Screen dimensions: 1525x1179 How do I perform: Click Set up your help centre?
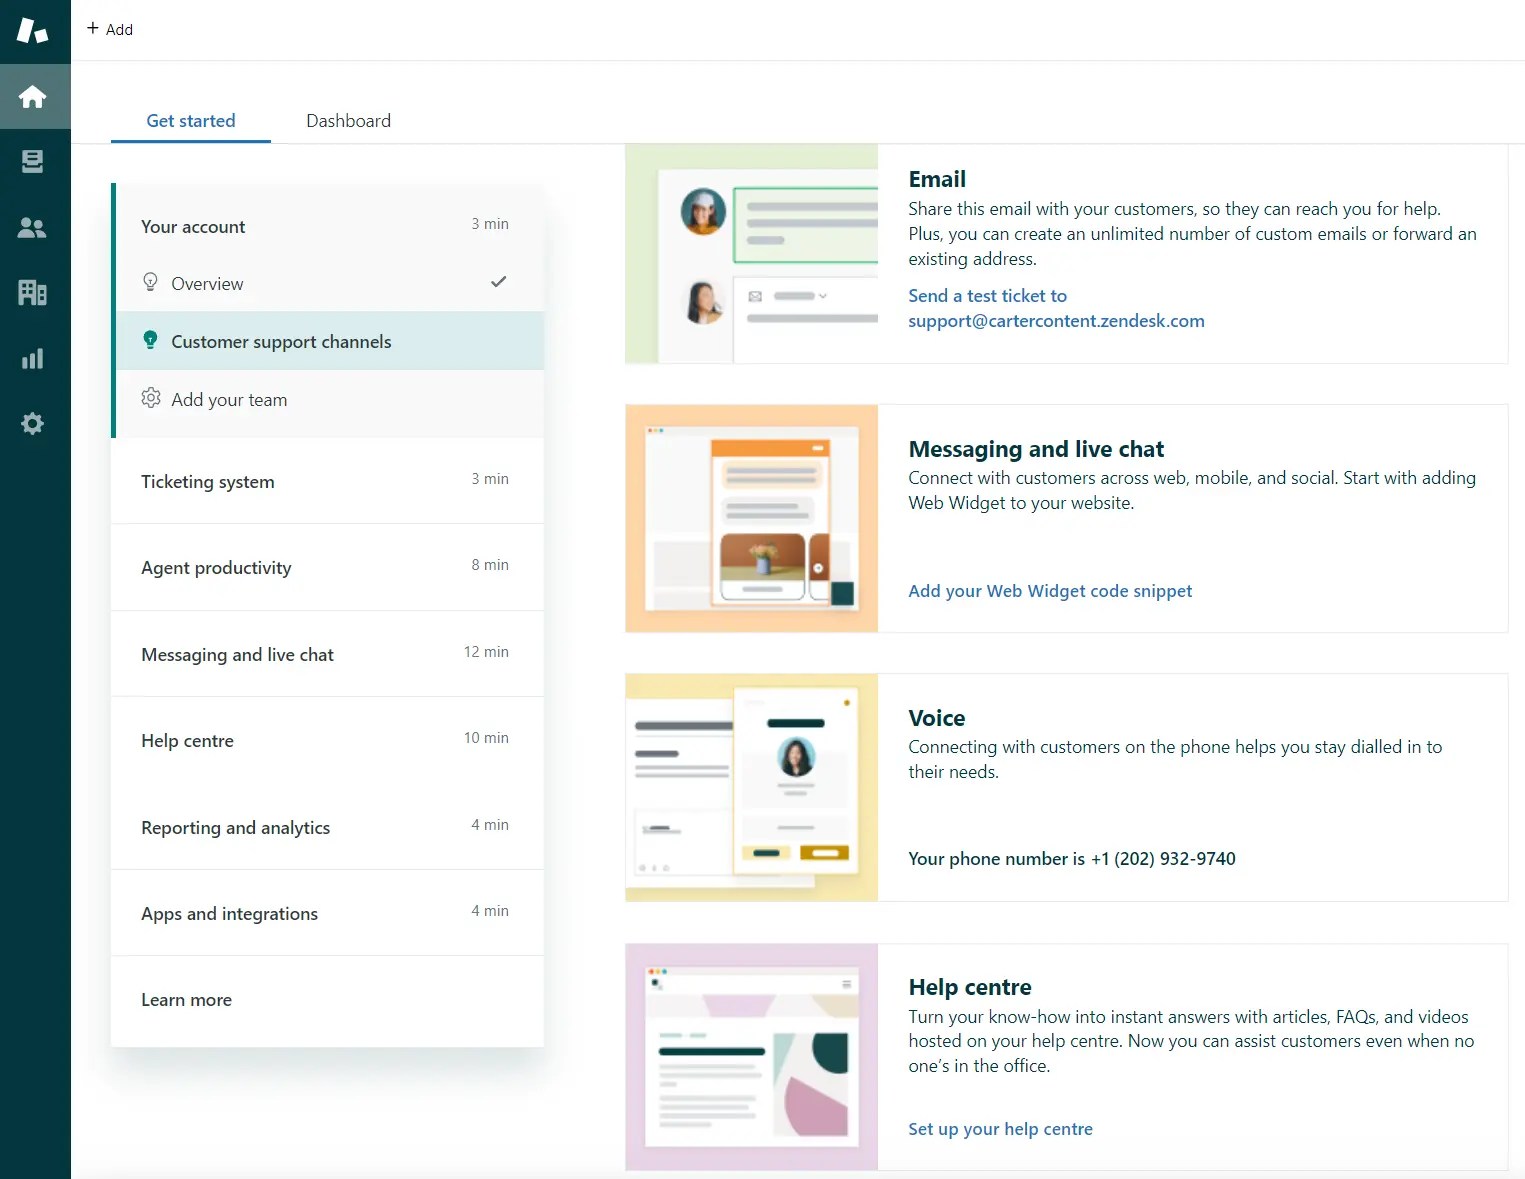point(1000,1128)
